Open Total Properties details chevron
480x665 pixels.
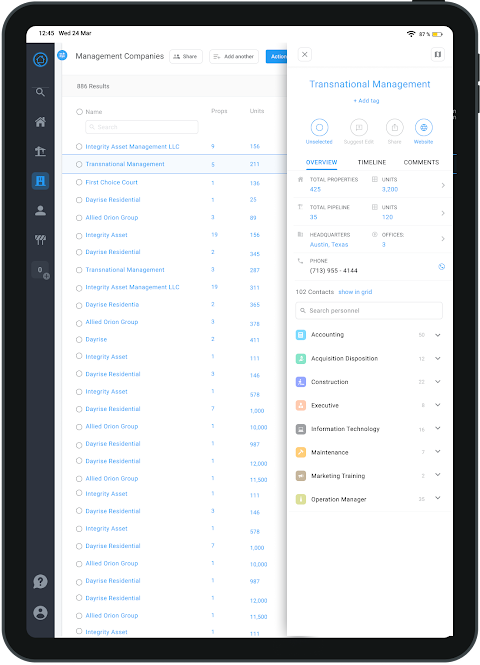pyautogui.click(x=443, y=185)
